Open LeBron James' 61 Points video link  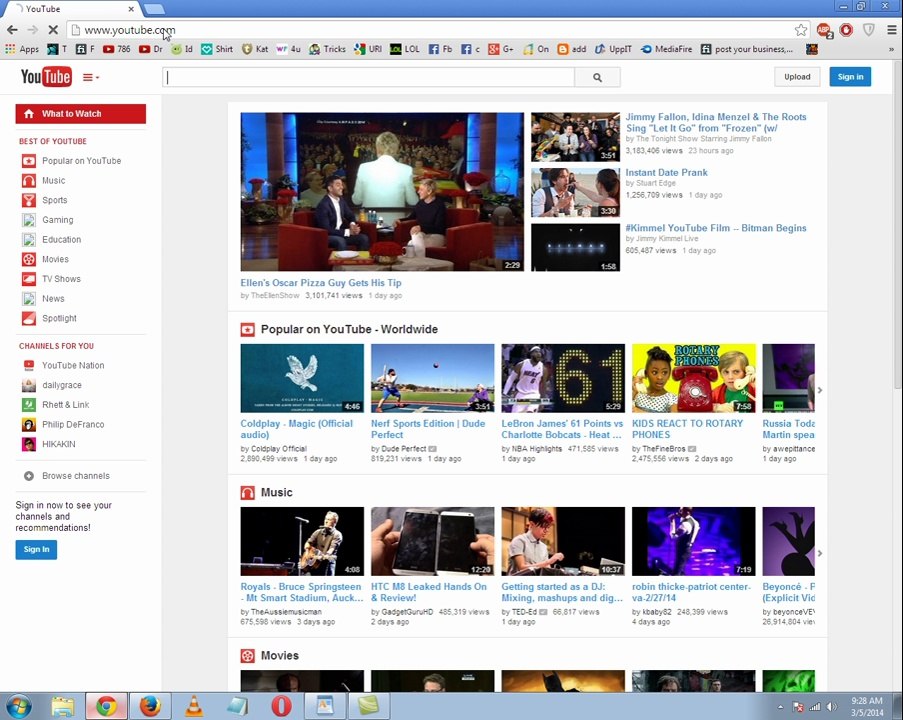(x=562, y=429)
